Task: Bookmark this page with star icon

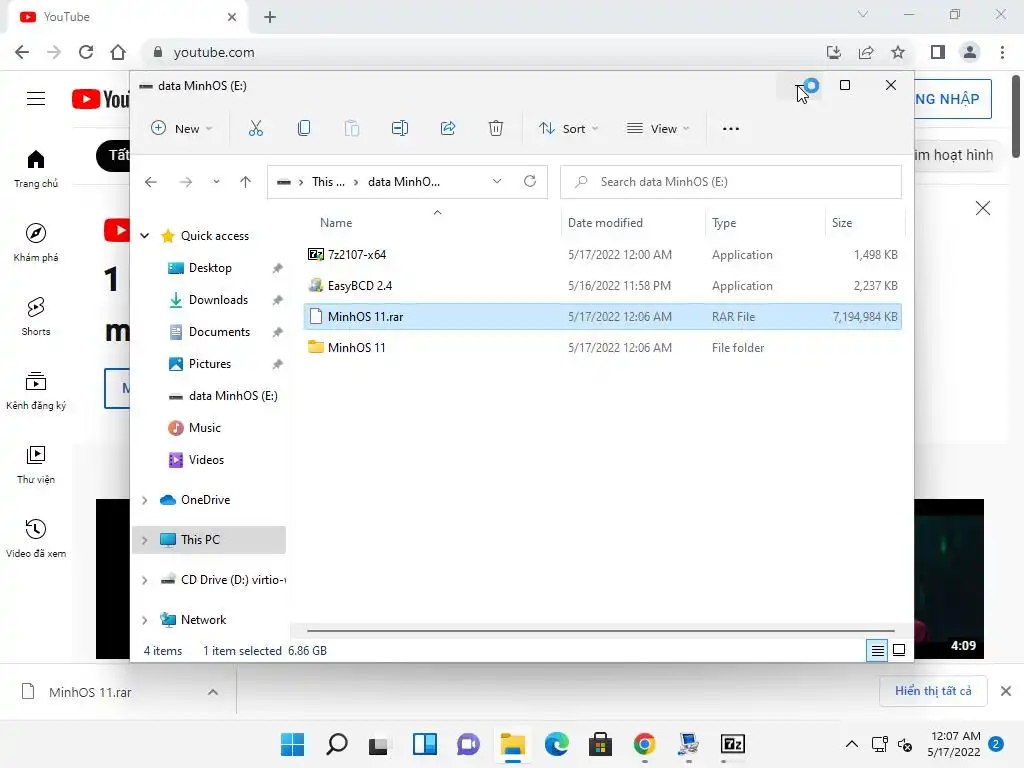Action: 898,52
